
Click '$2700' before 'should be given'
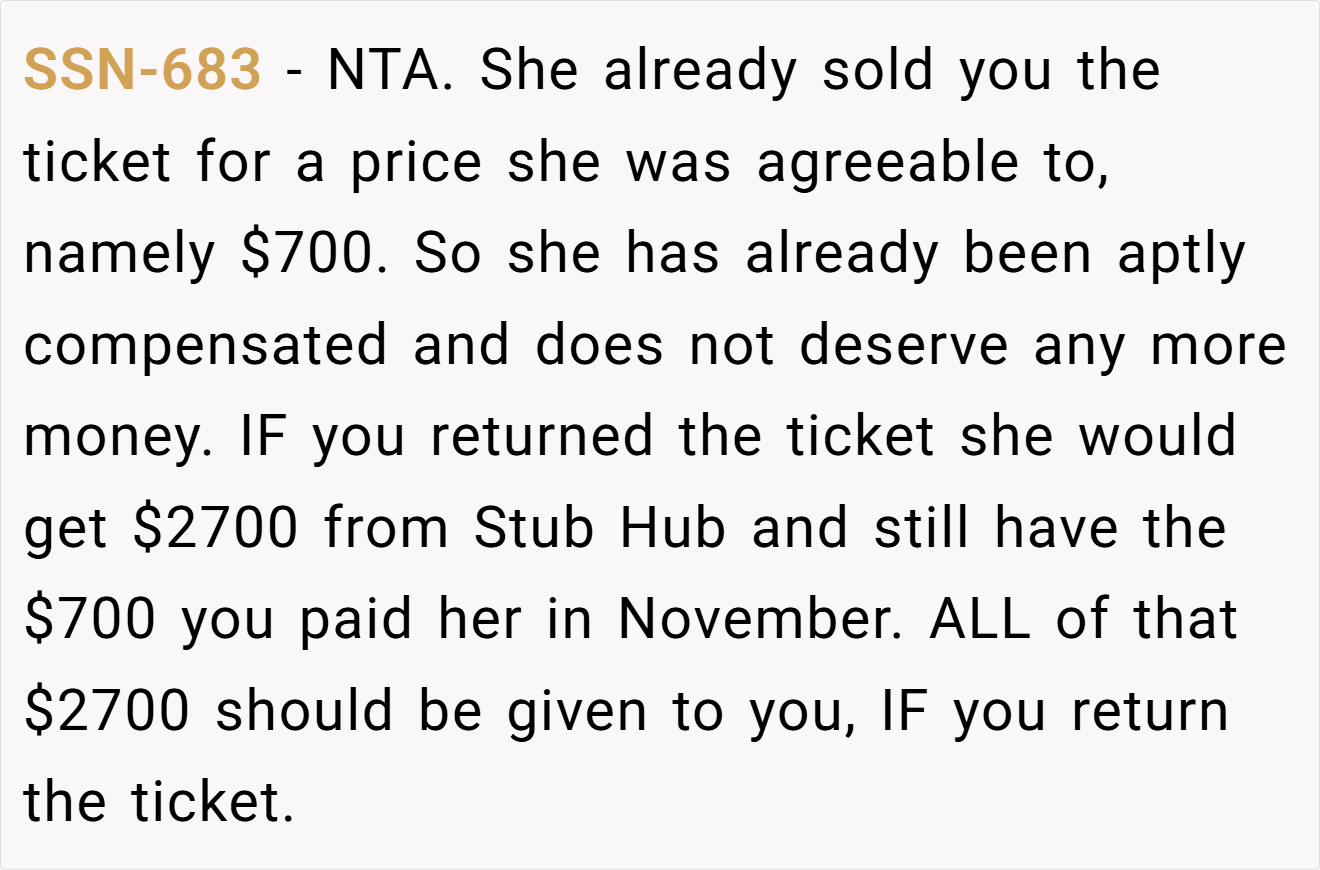(x=106, y=712)
